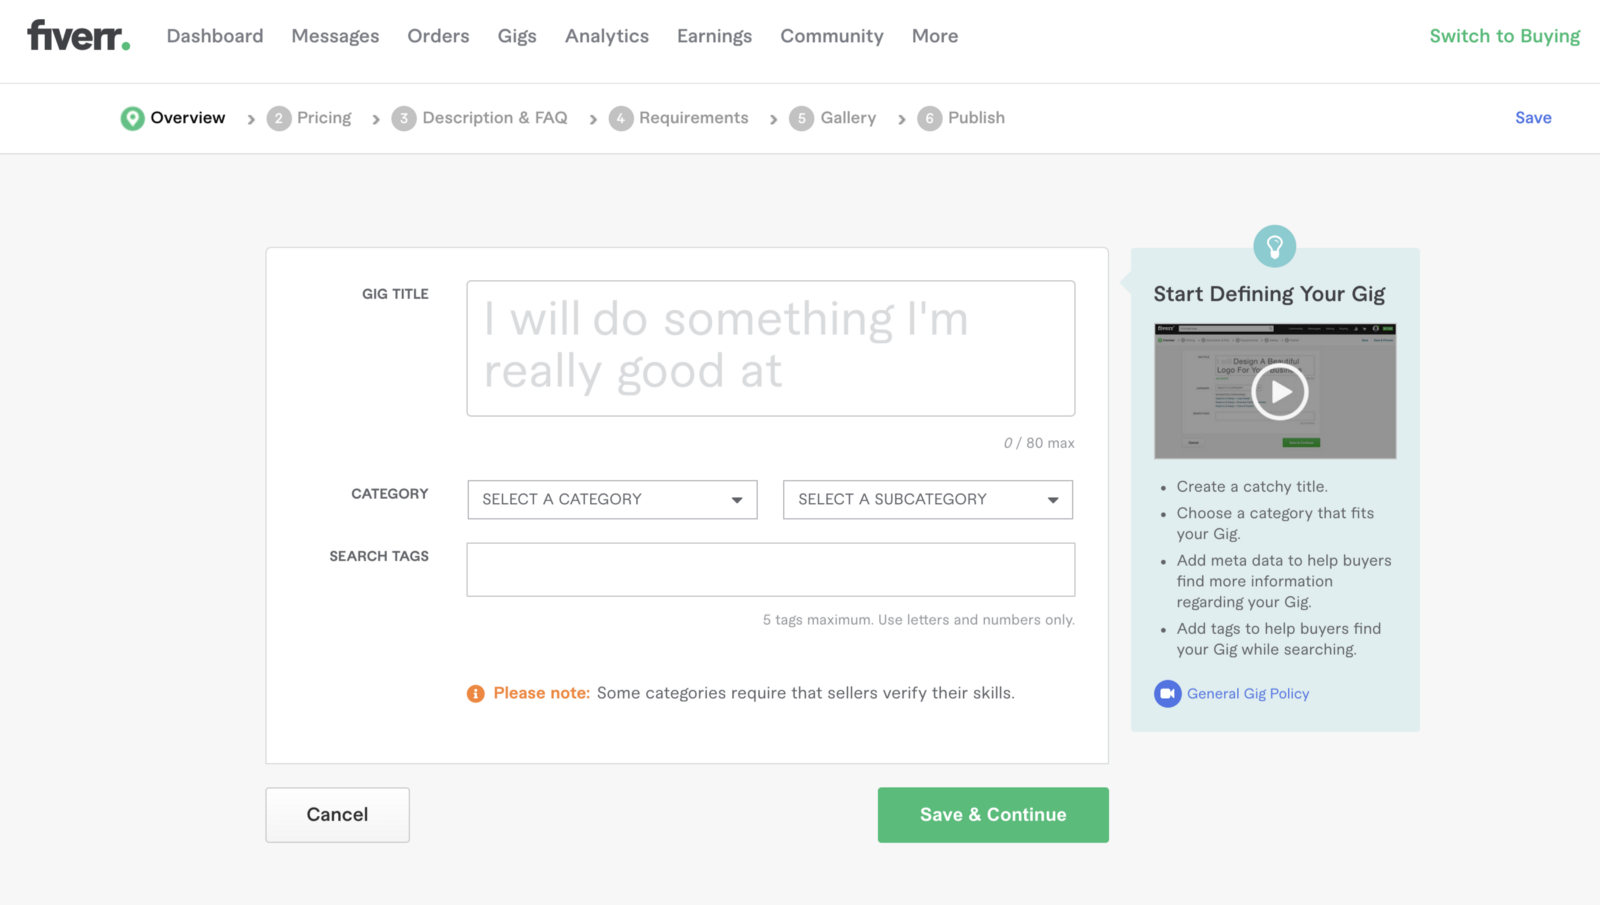Image resolution: width=1600 pixels, height=905 pixels.
Task: Open the More menu in navigation
Action: (935, 36)
